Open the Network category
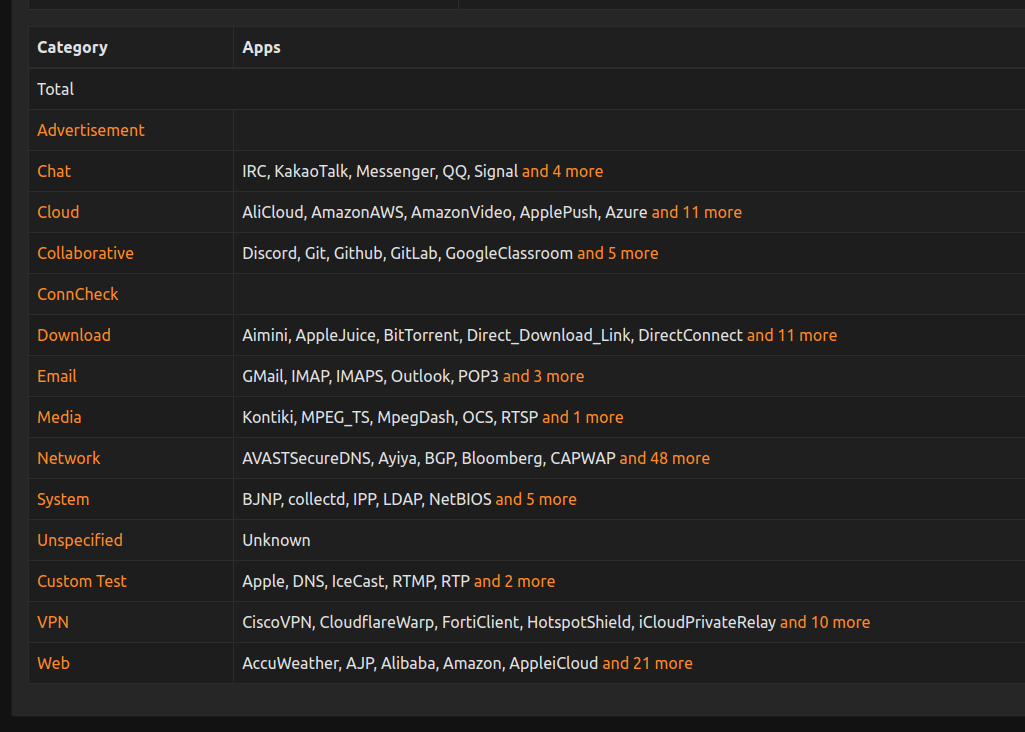 click(69, 458)
